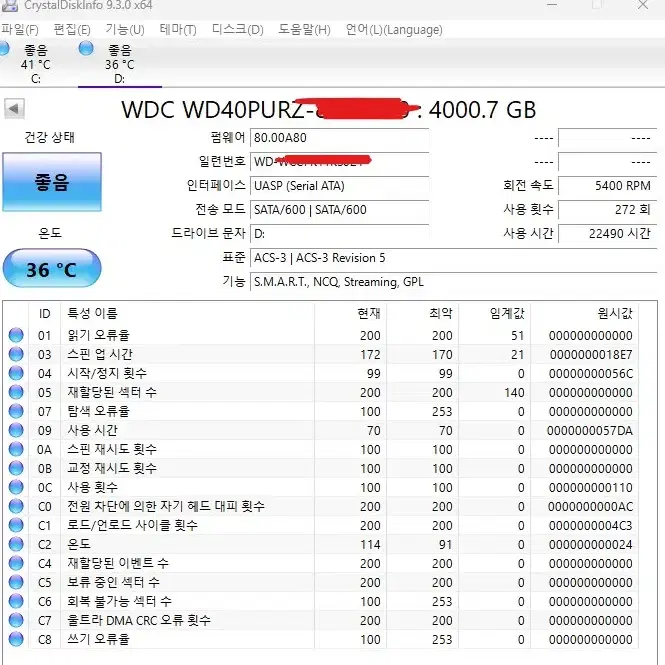Click the 임계값 column header
The width and height of the screenshot is (665, 665).
tap(495, 314)
